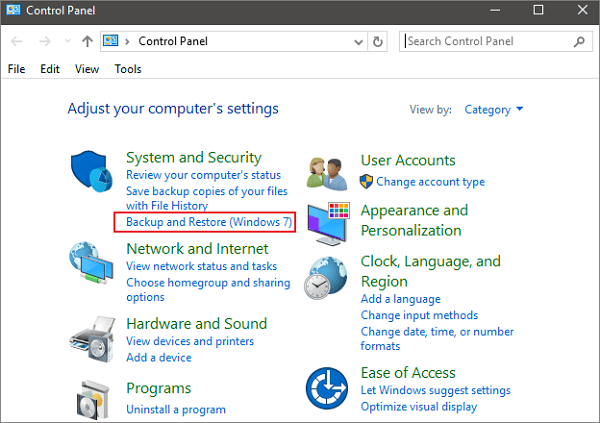Click the User Accounts people icon
This screenshot has width=600, height=423.
pos(327,174)
